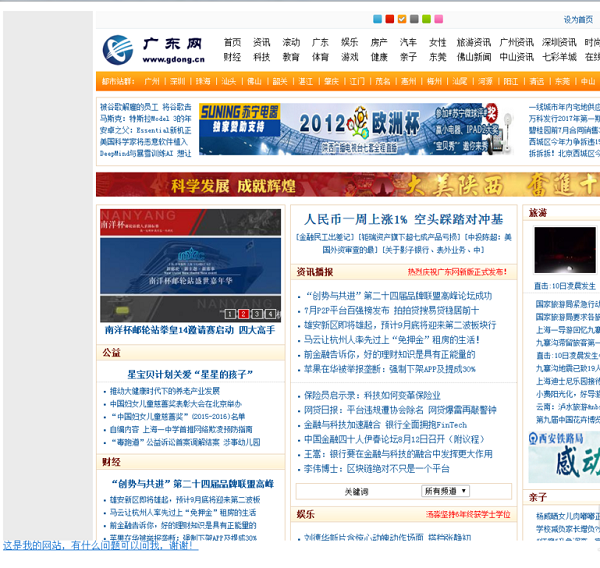Select the pink theme color square
Viewport: 600px width, 568px height.
tap(438, 19)
